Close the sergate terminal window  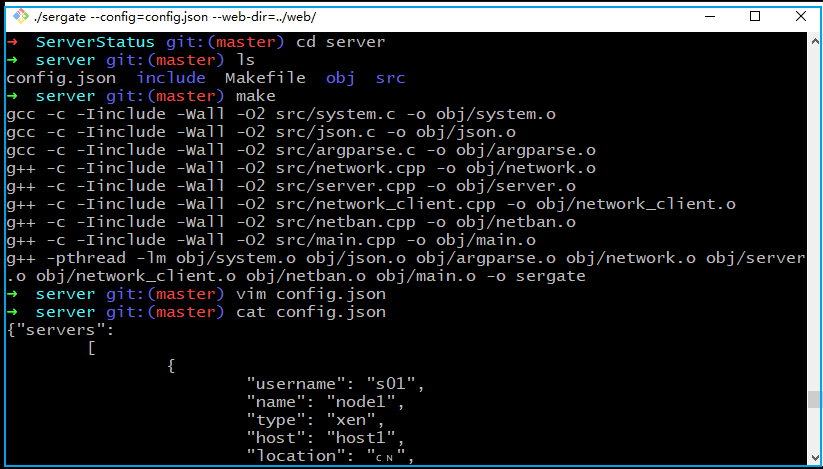pos(800,15)
